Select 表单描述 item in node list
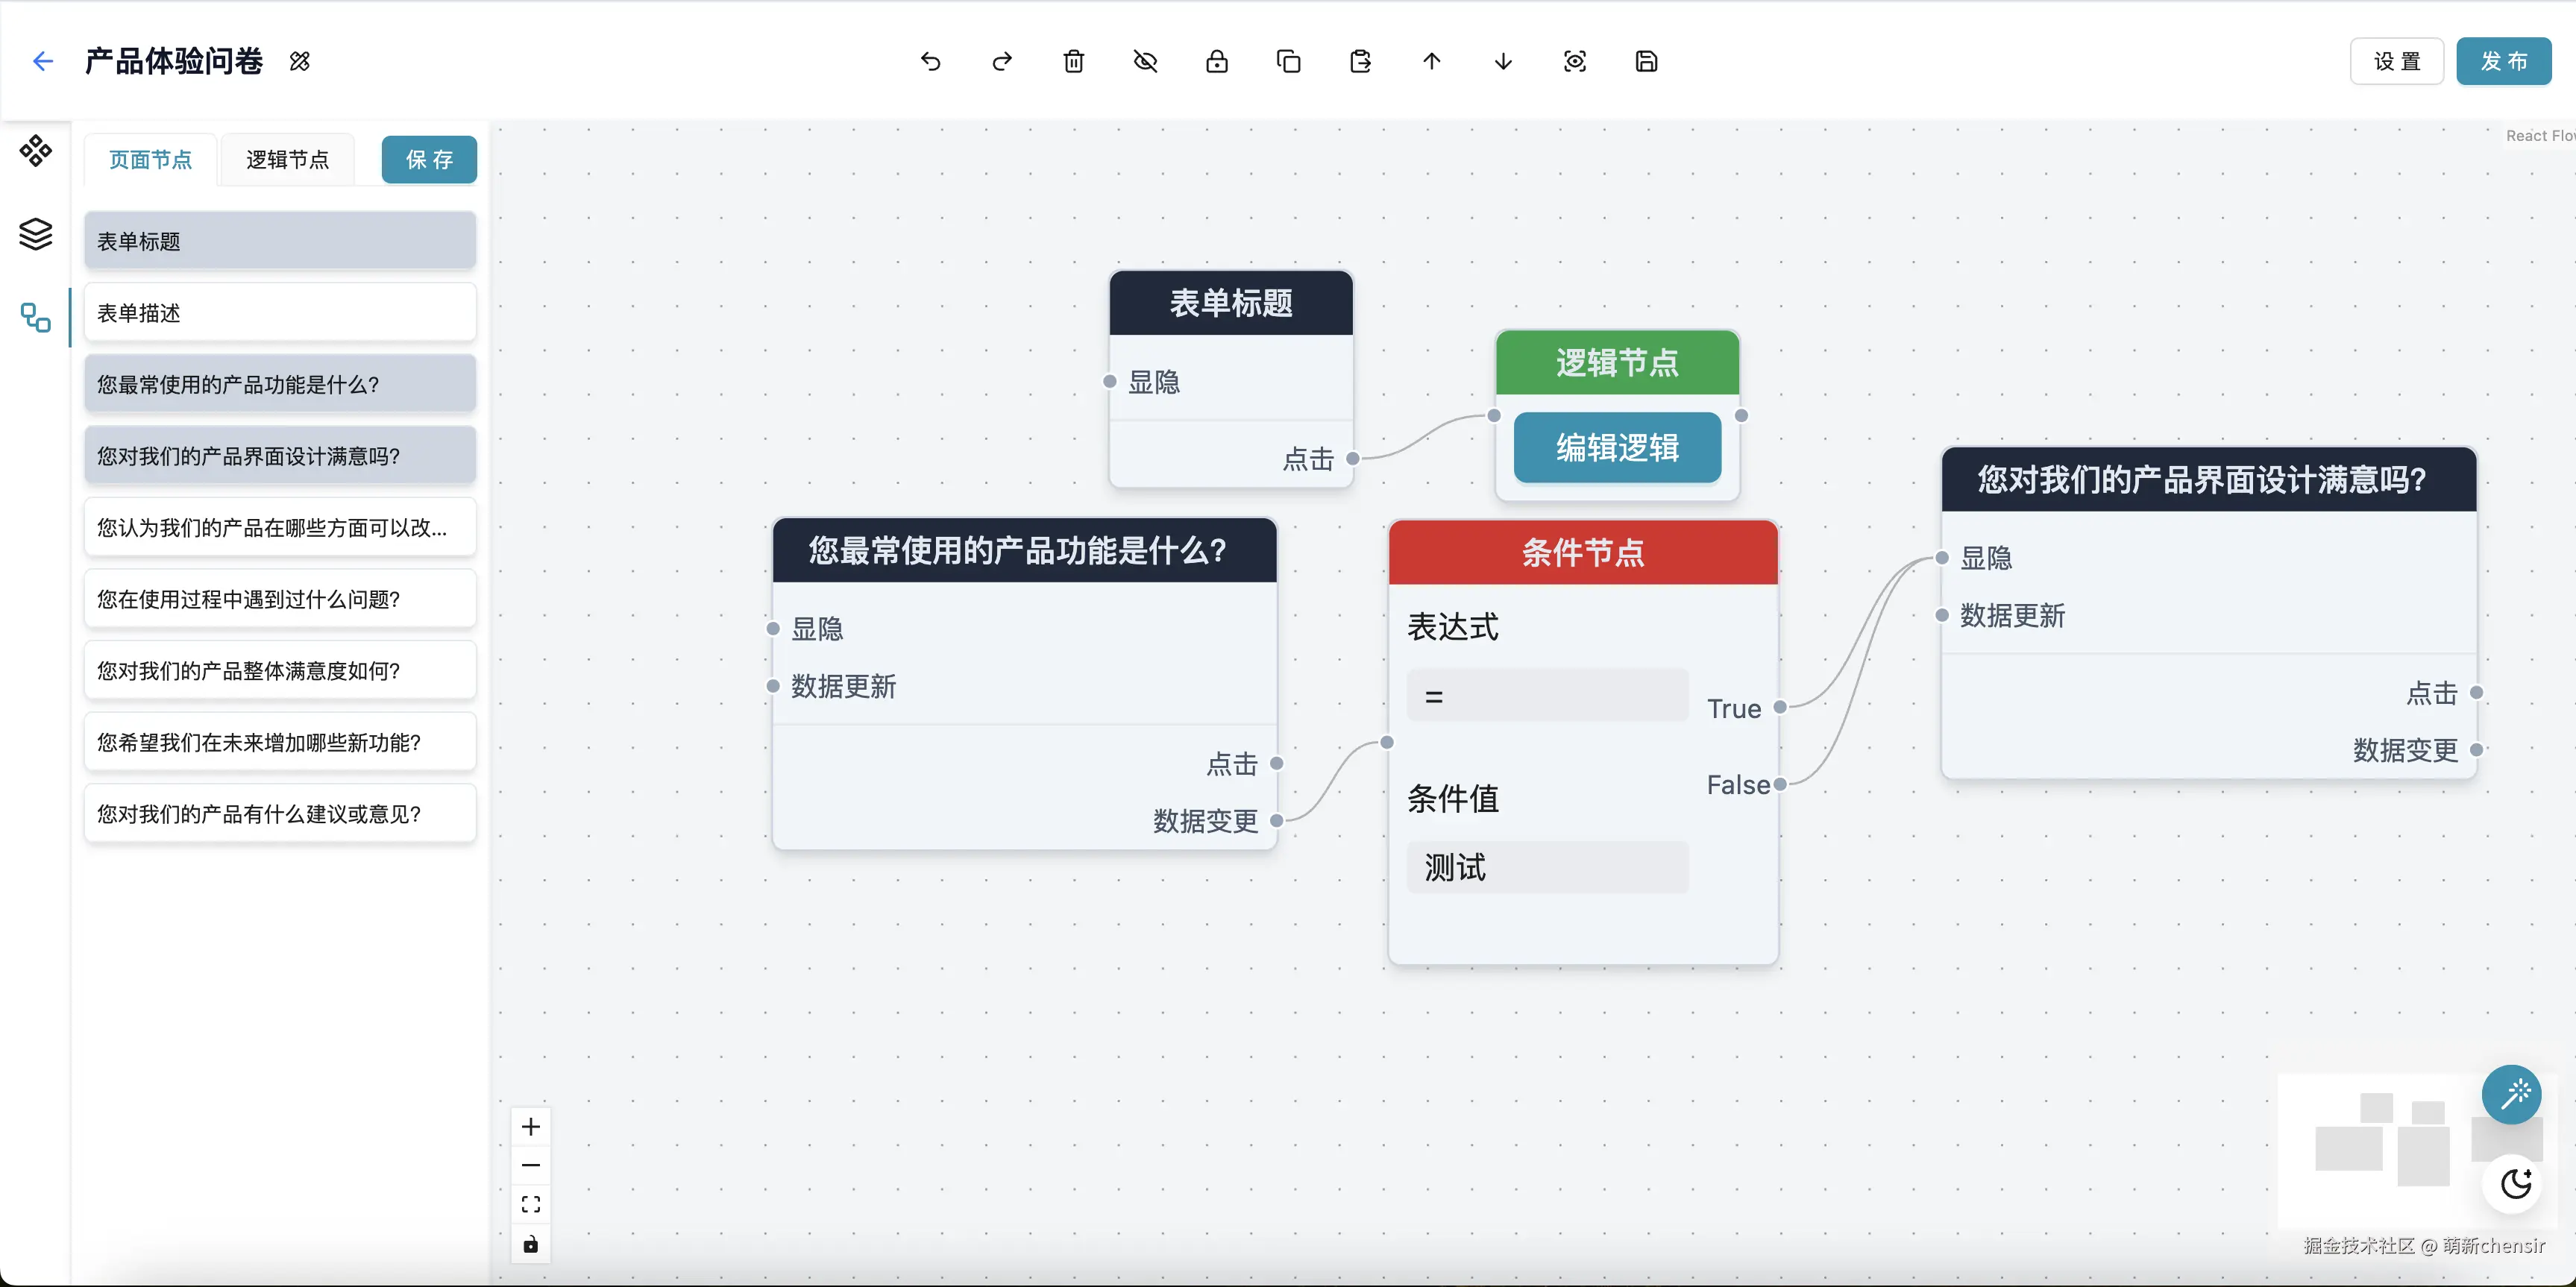Image resolution: width=2576 pixels, height=1287 pixels. click(x=280, y=313)
